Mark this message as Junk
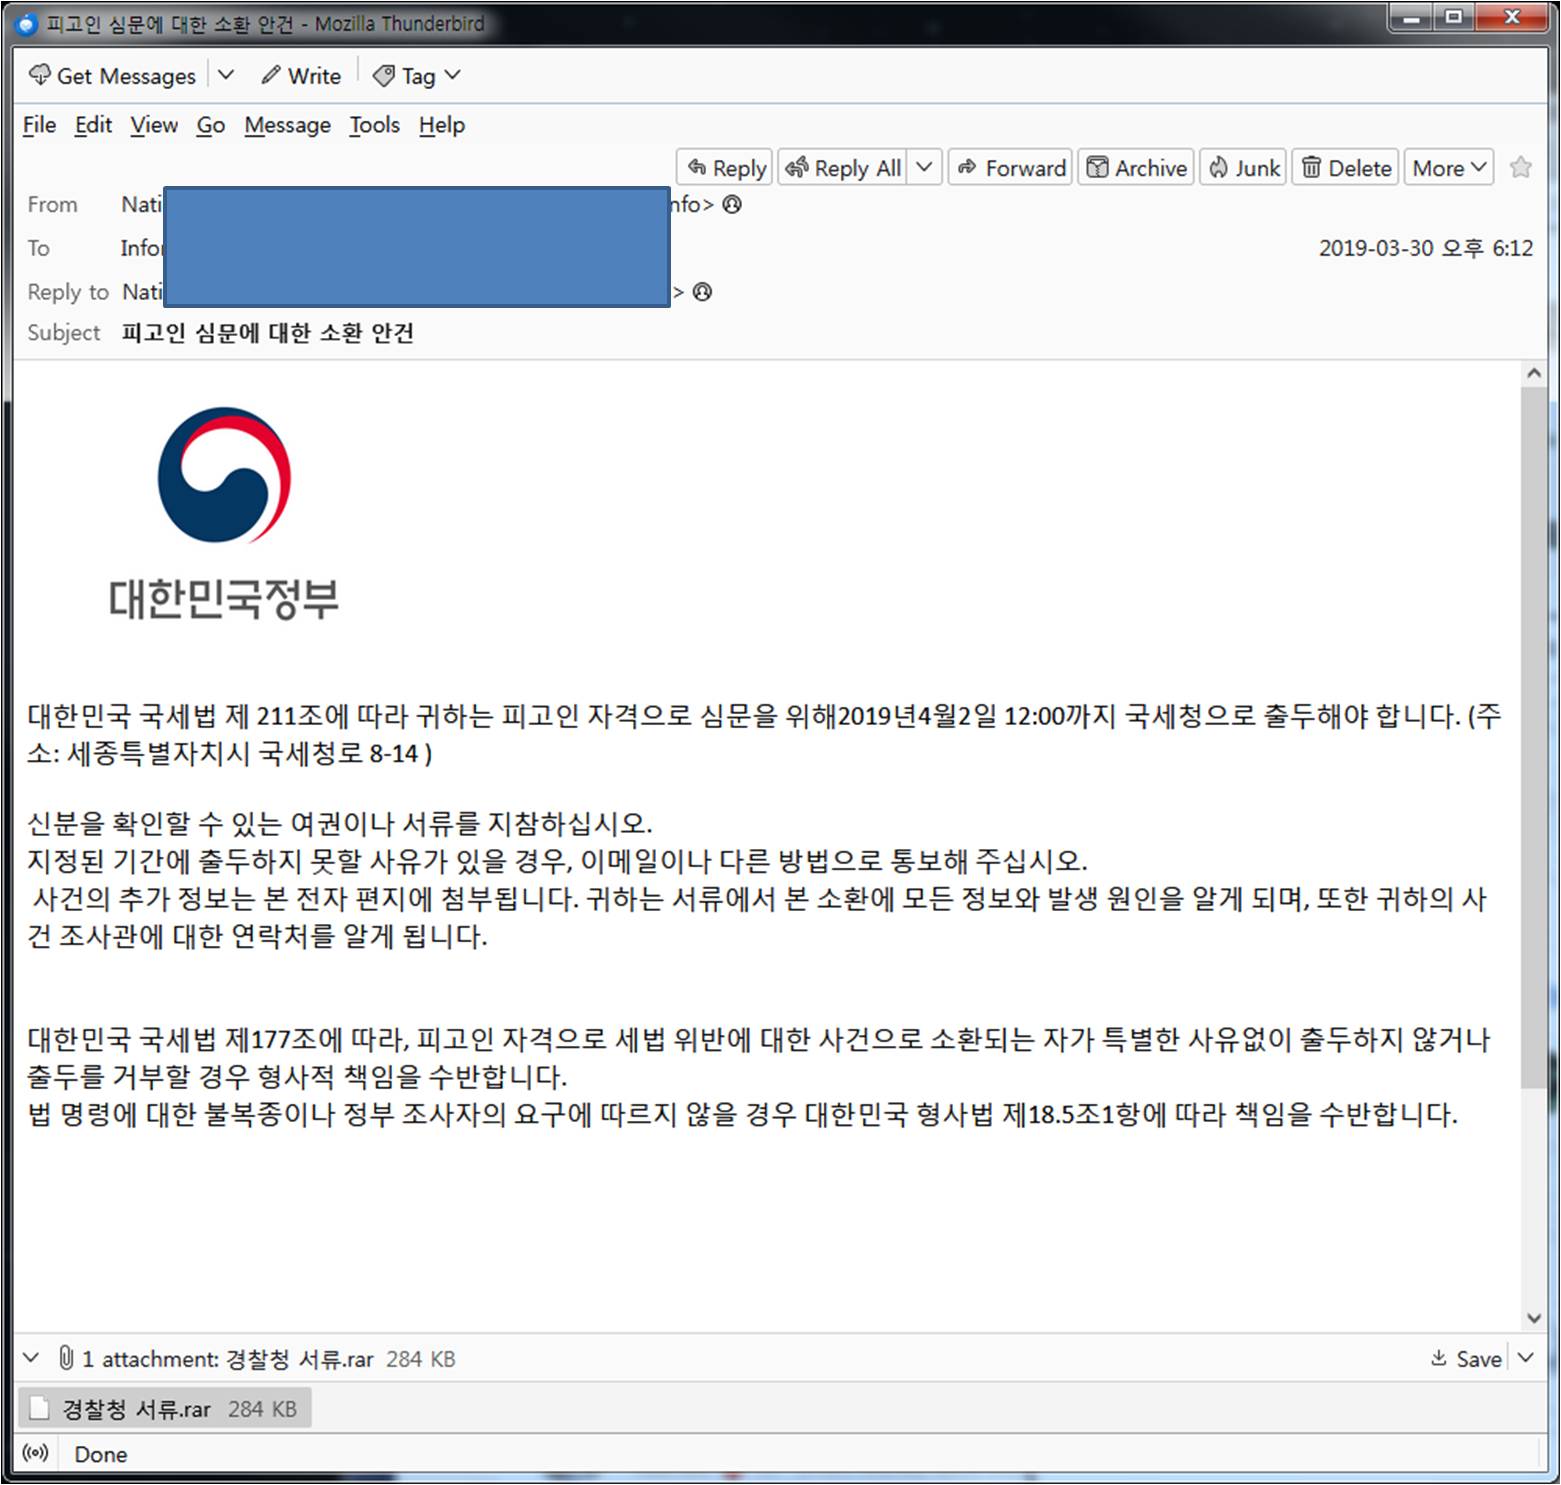 point(1245,168)
